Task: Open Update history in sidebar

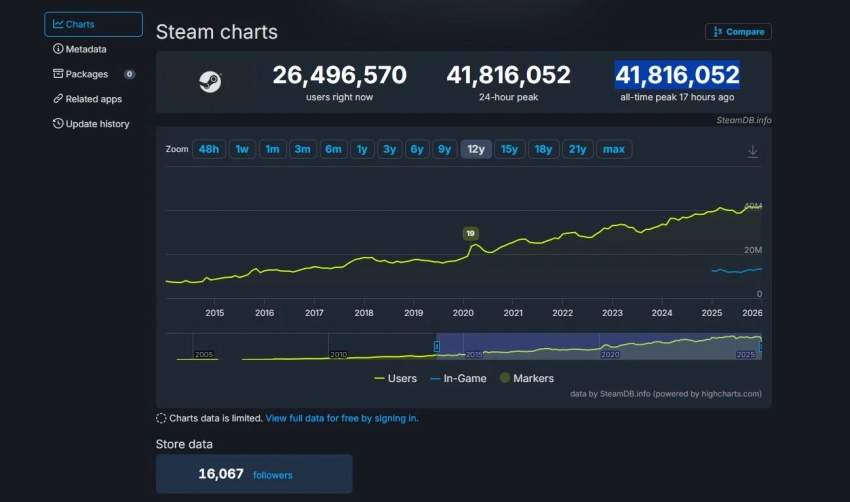Action: coord(91,124)
